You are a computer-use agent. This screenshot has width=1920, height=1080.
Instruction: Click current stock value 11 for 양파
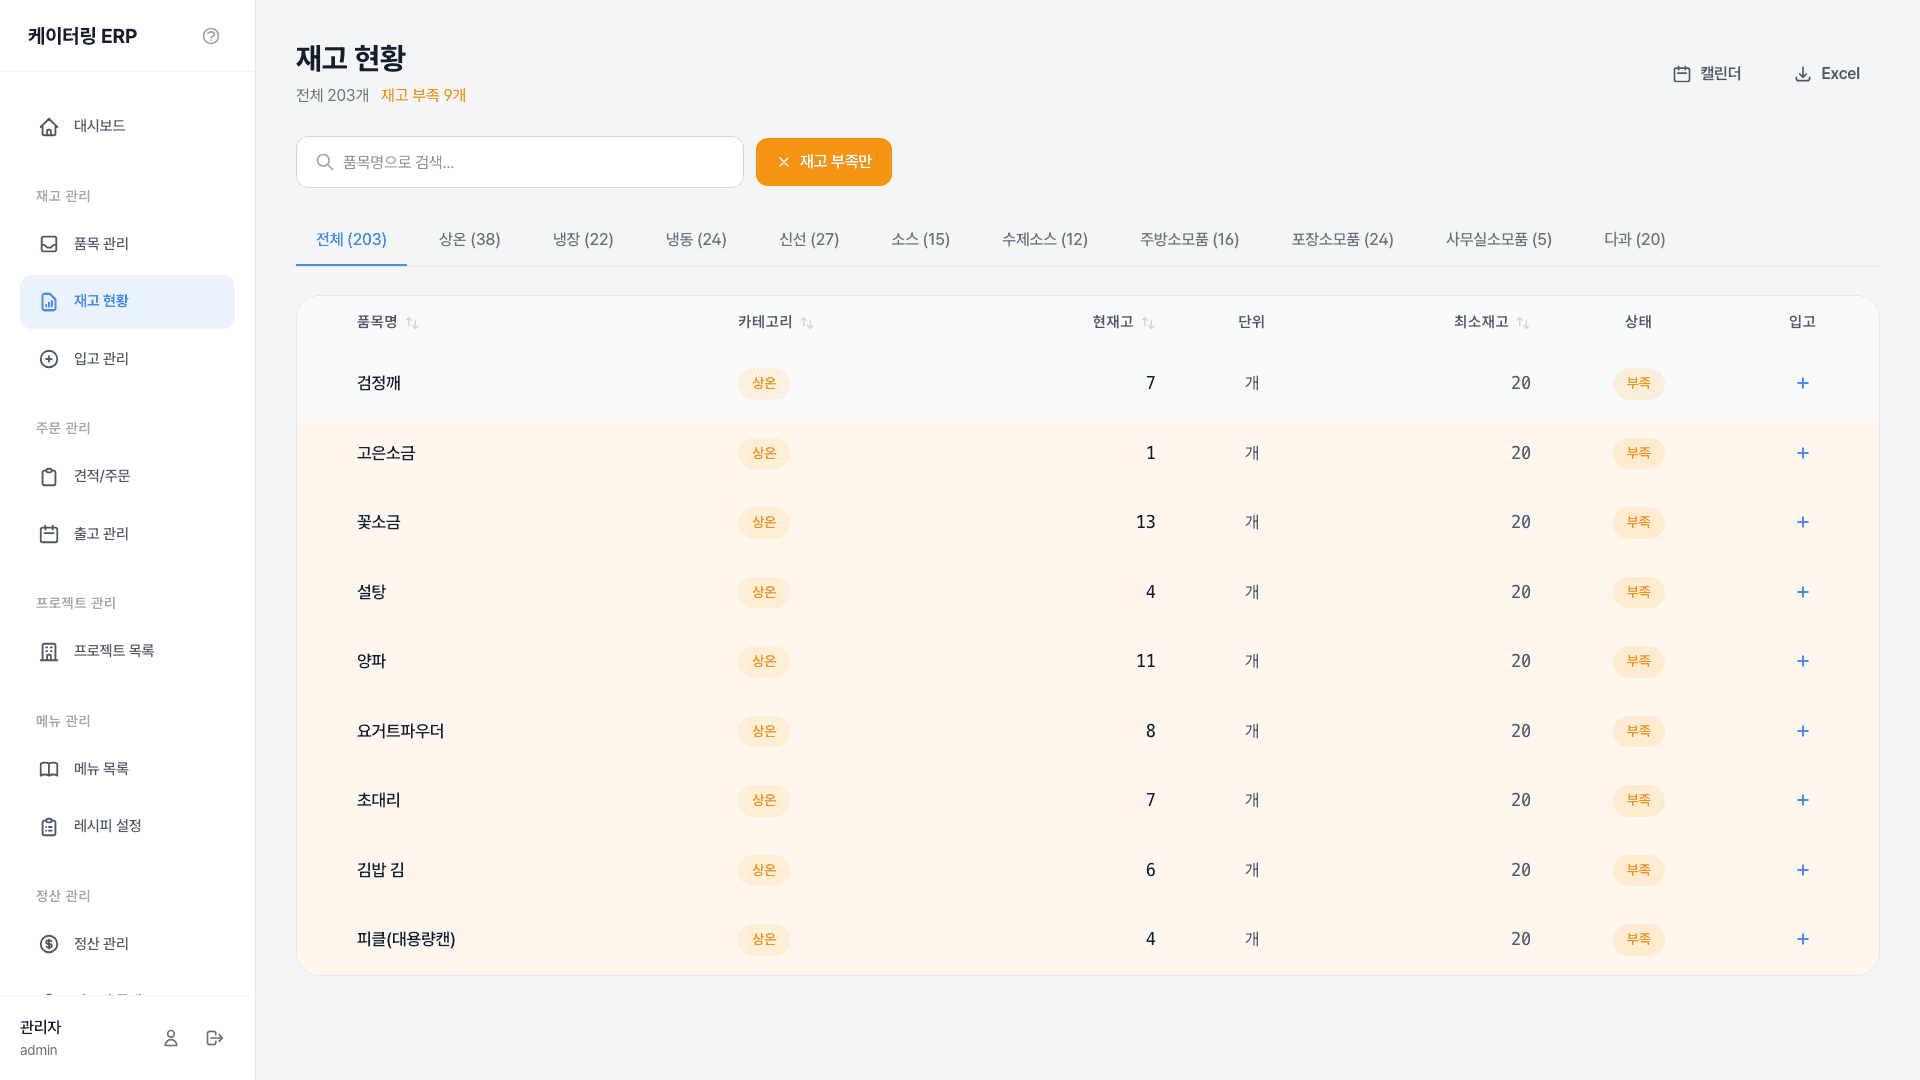[x=1145, y=661]
